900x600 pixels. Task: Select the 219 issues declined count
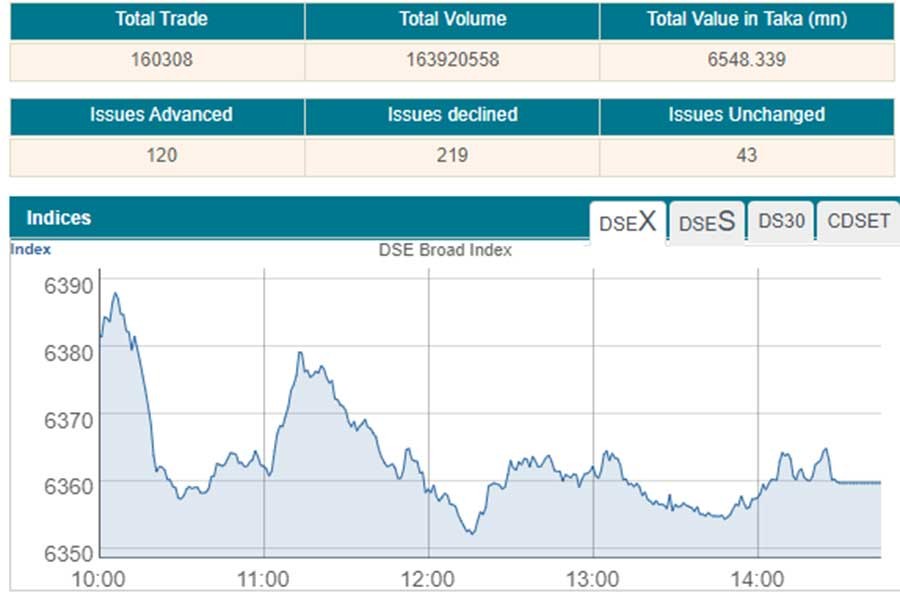(452, 156)
